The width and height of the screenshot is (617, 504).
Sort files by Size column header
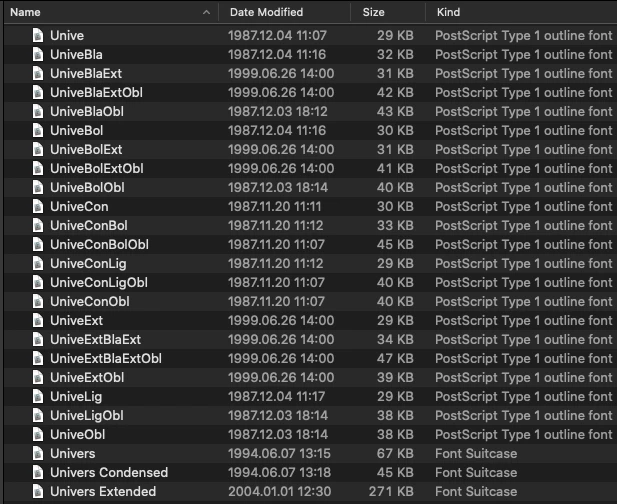[x=373, y=12]
